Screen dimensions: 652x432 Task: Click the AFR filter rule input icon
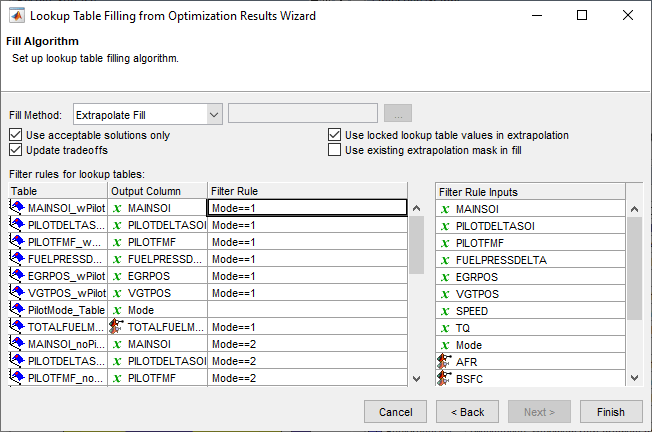point(445,361)
